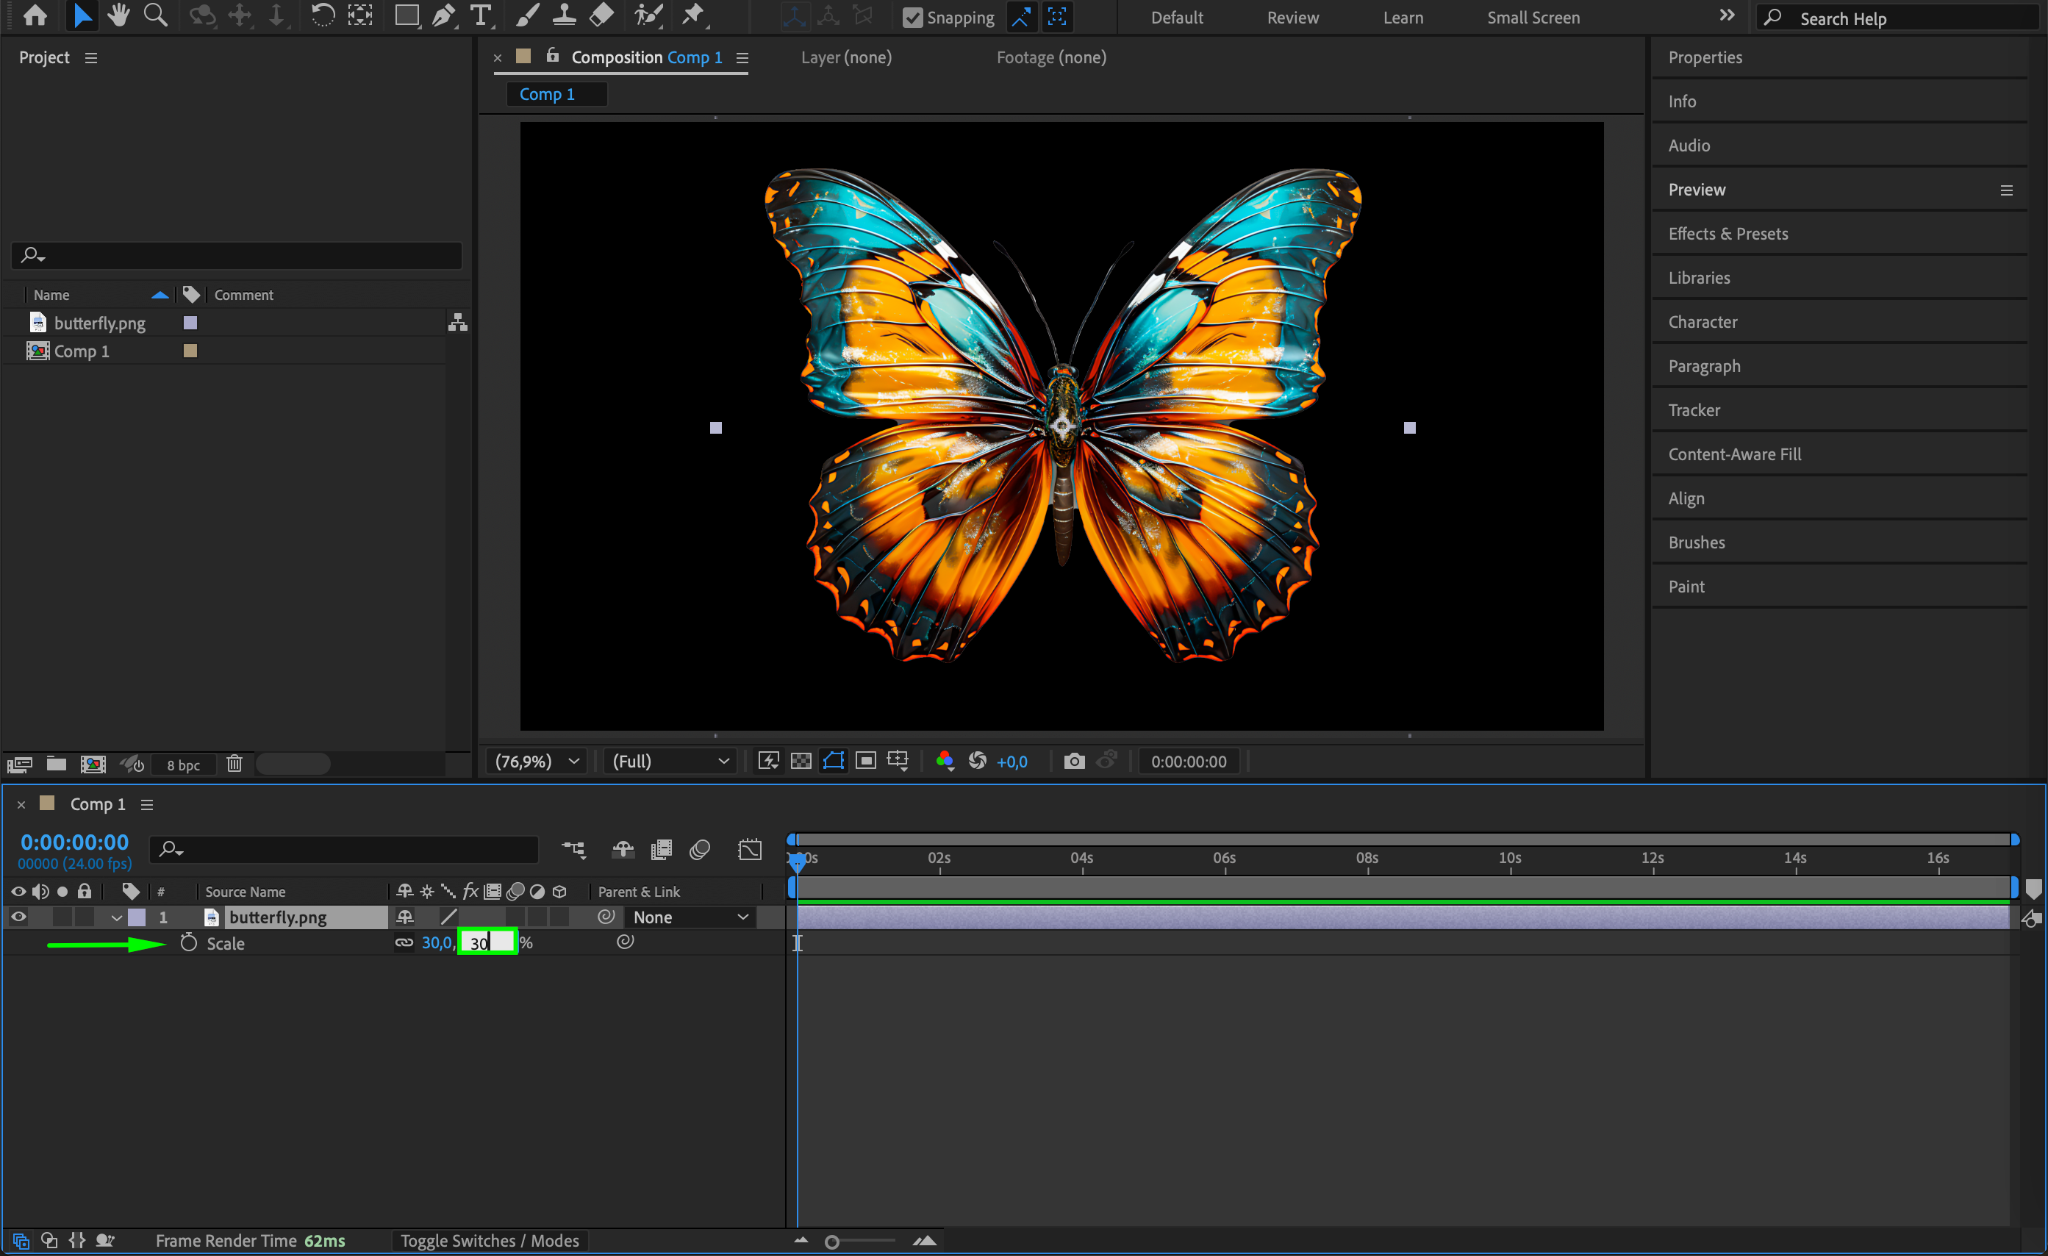
Task: Click the butterfly.png label color swatch in Project
Action: (190, 323)
